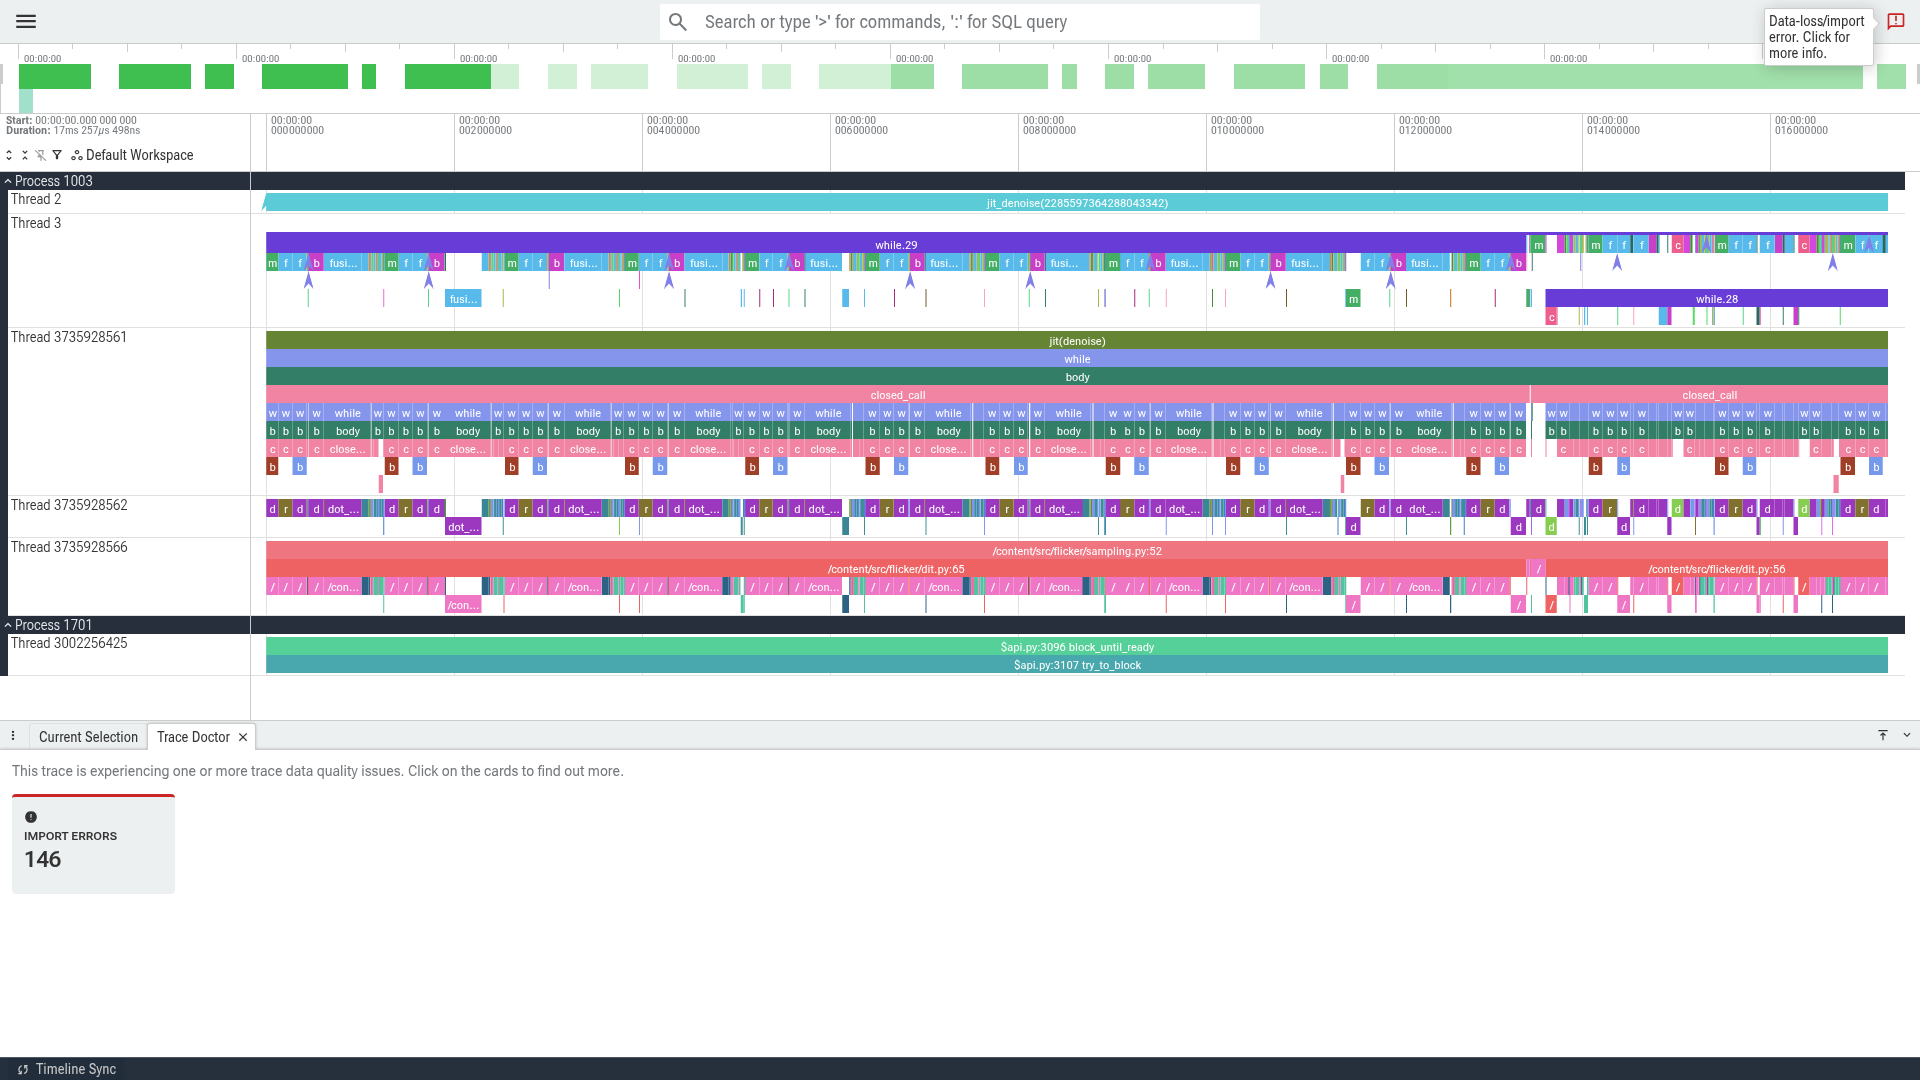Click the dit.py:56 slice

click(1716, 569)
